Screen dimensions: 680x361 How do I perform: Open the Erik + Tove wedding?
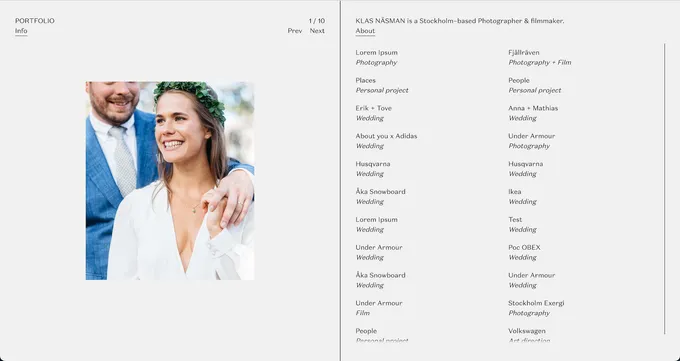coord(373,113)
